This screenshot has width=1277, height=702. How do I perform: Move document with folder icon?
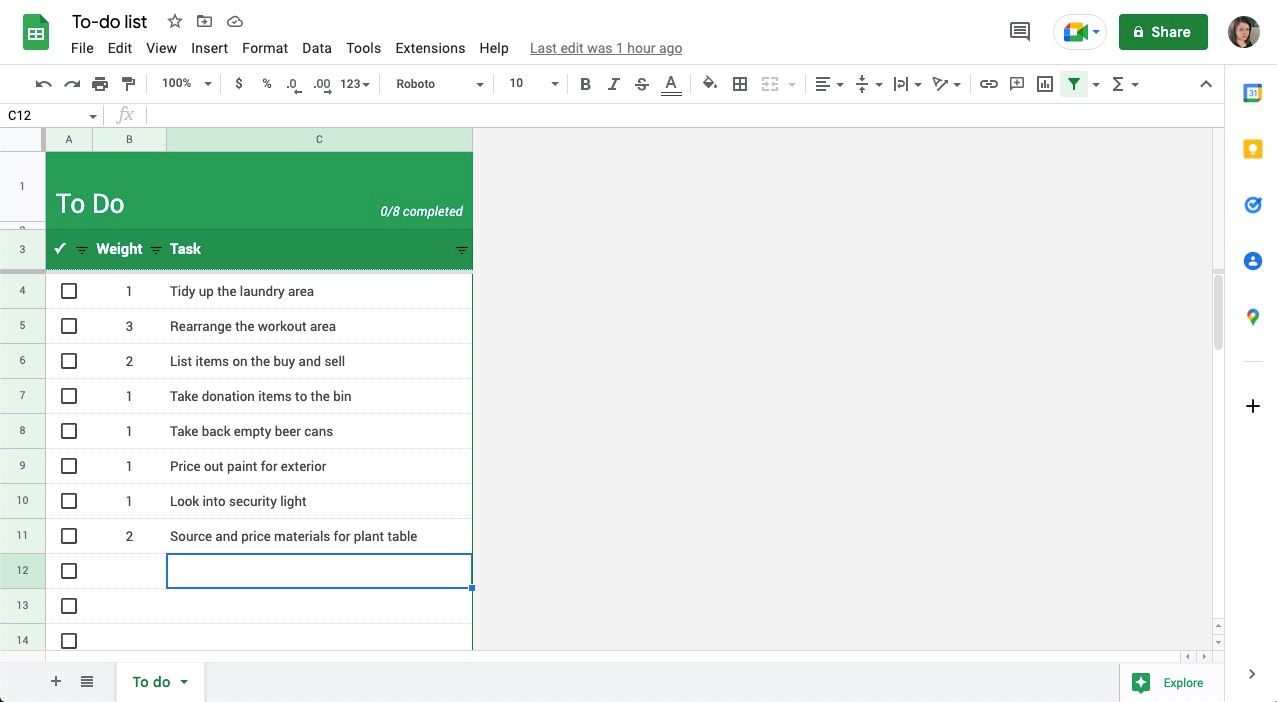[x=204, y=21]
